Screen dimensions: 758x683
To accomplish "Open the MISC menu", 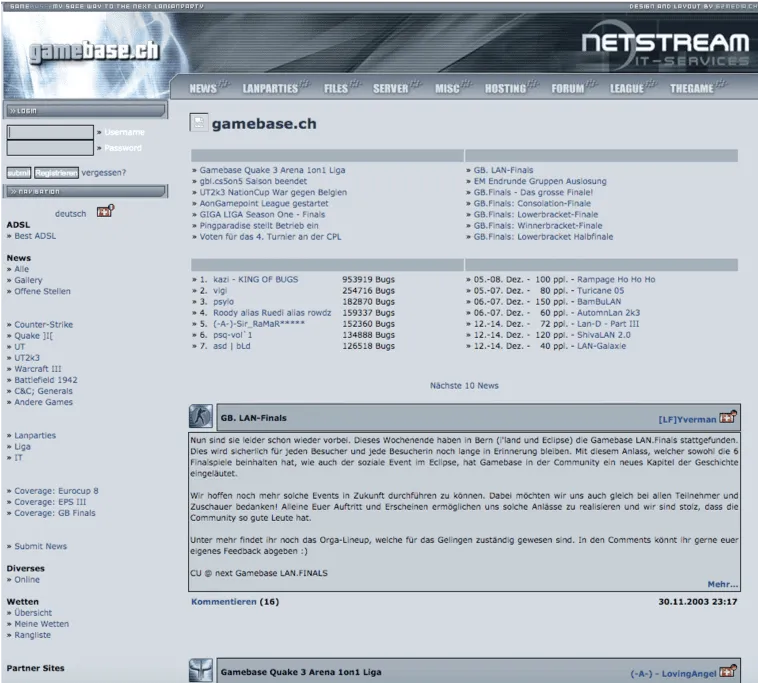I will [447, 88].
